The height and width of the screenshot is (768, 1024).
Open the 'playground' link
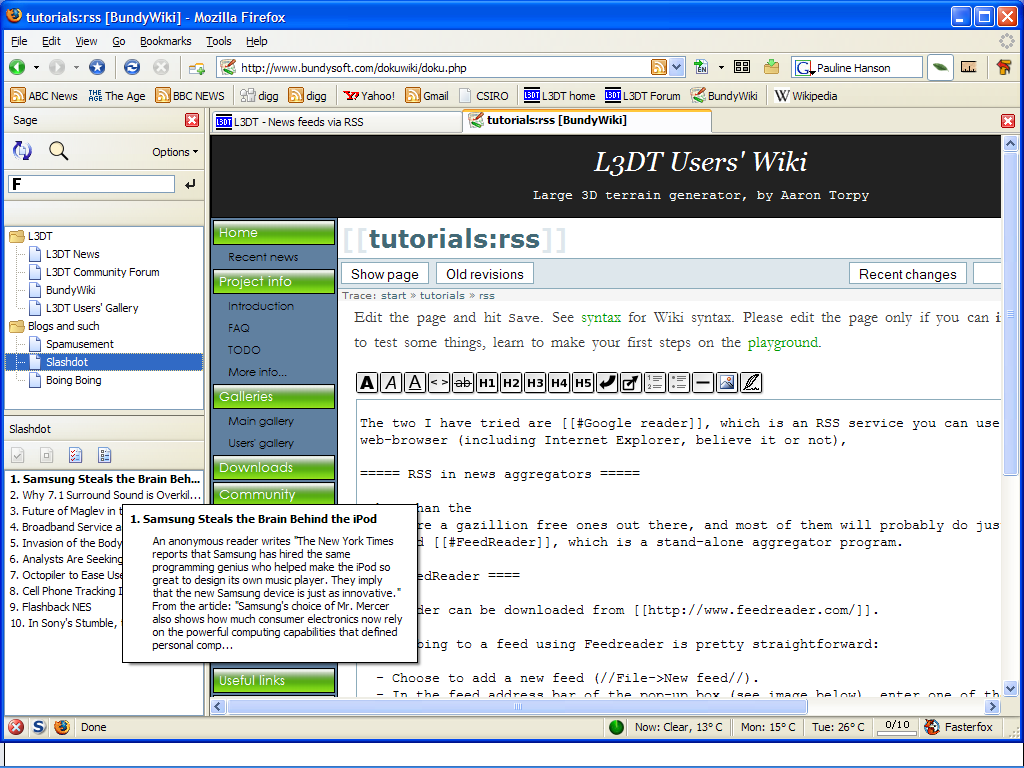(x=783, y=342)
